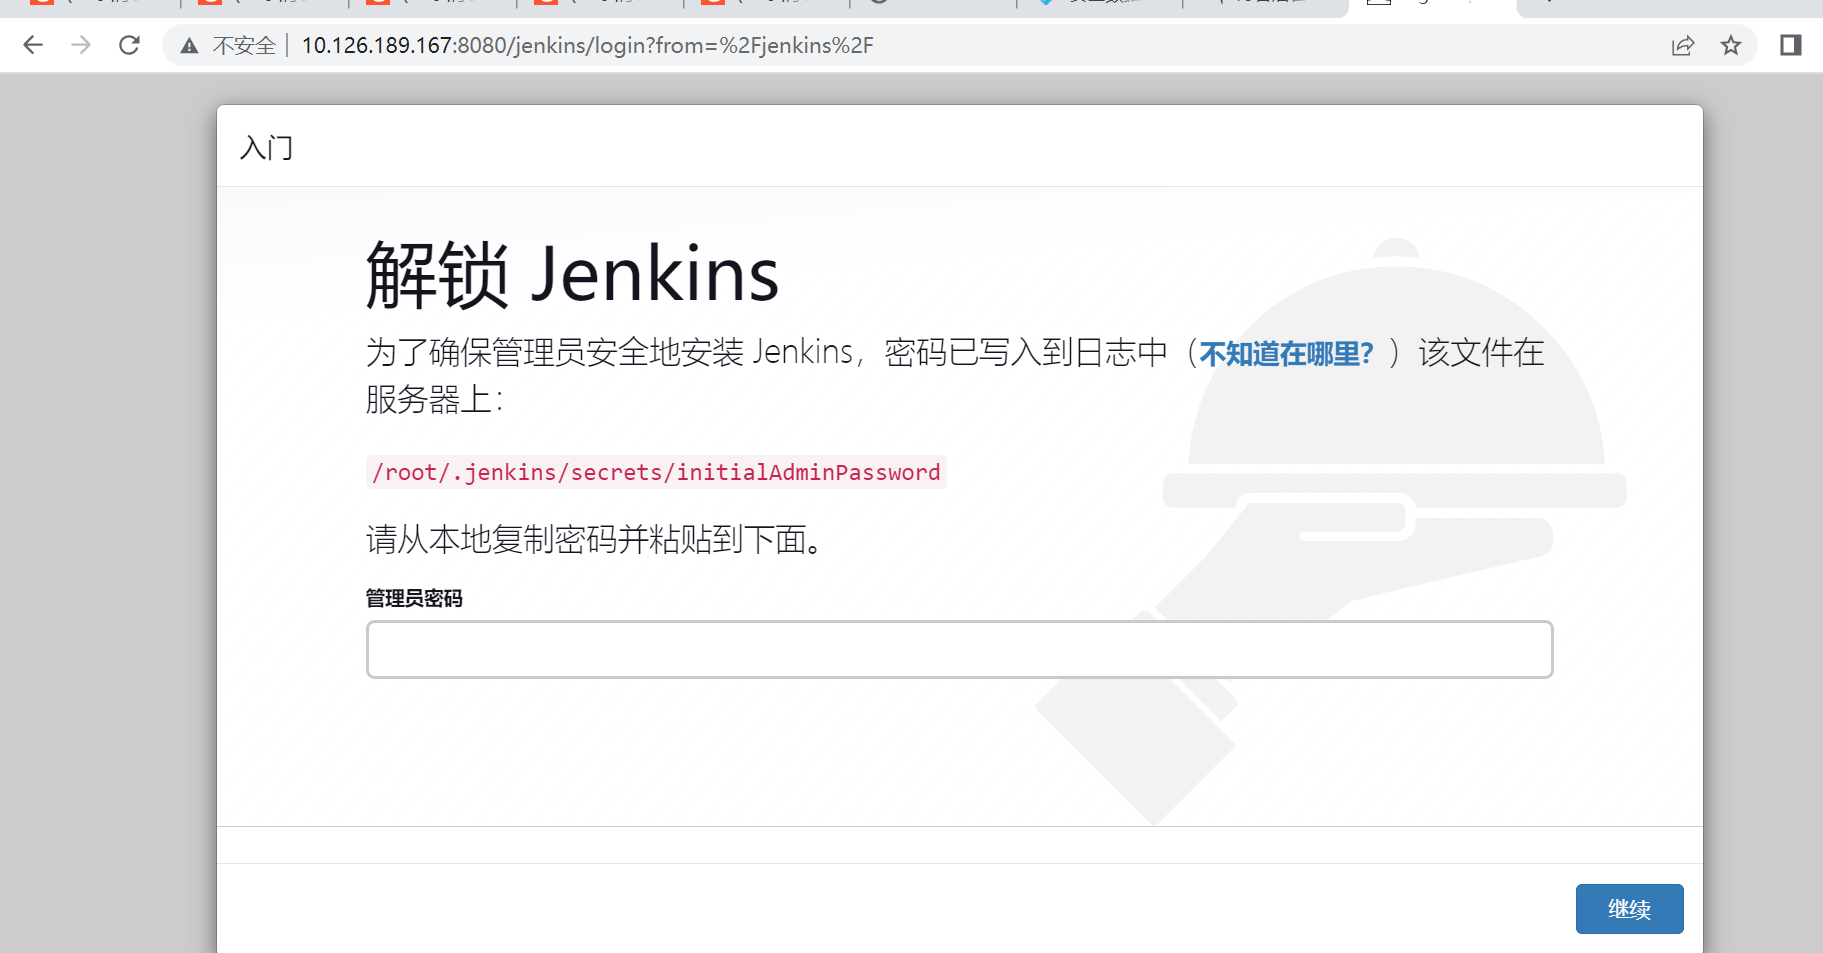Click the 继续 button
Image resolution: width=1823 pixels, height=953 pixels.
pyautogui.click(x=1630, y=909)
